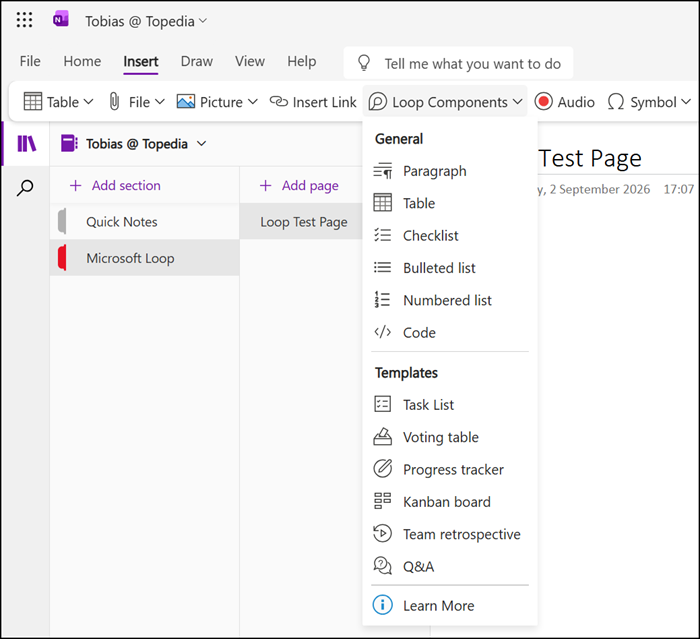Image resolution: width=700 pixels, height=639 pixels.
Task: Open the Loop Test Page
Action: point(301,221)
